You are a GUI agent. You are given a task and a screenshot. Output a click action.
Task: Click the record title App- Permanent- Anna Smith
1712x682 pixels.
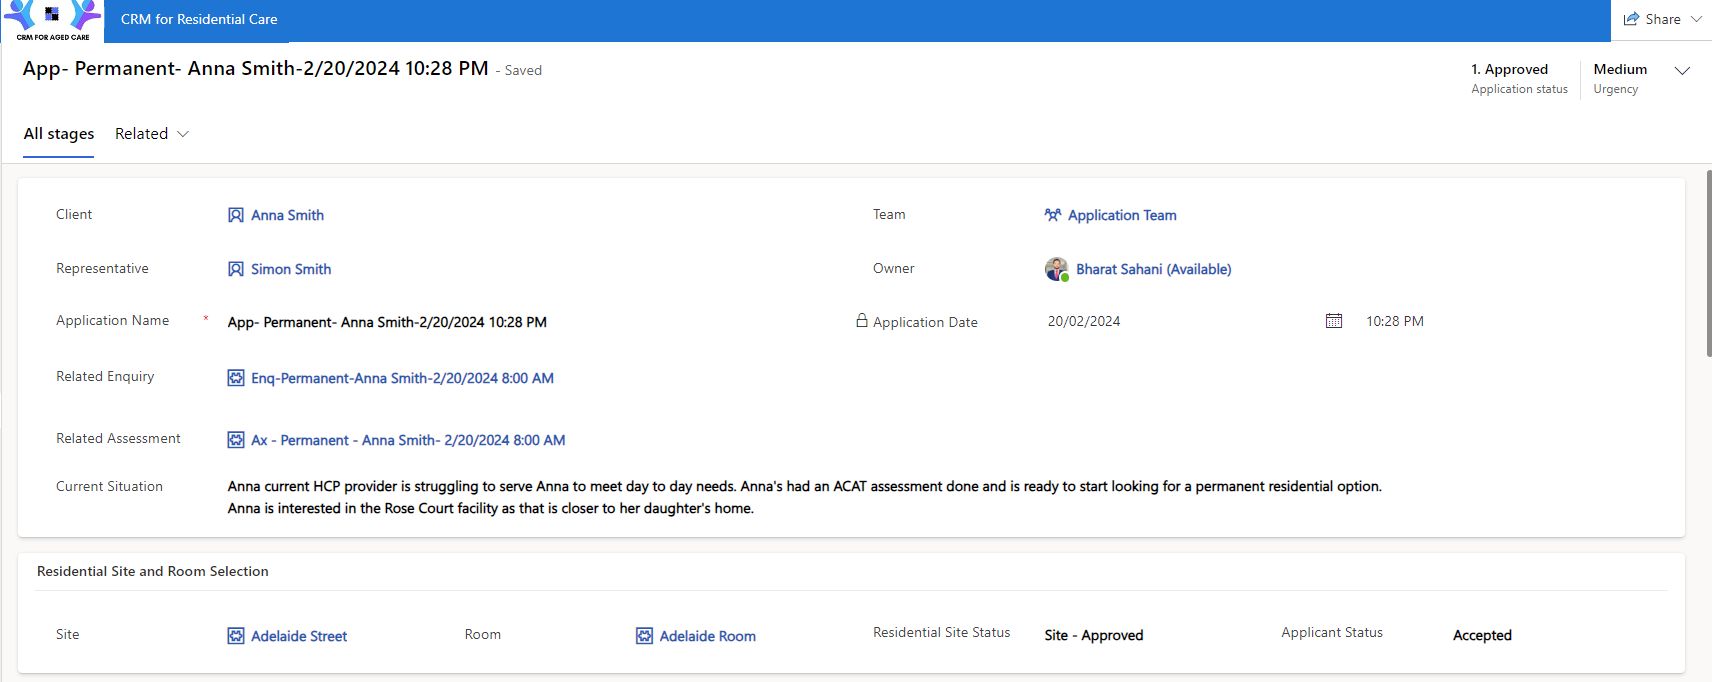tap(256, 68)
